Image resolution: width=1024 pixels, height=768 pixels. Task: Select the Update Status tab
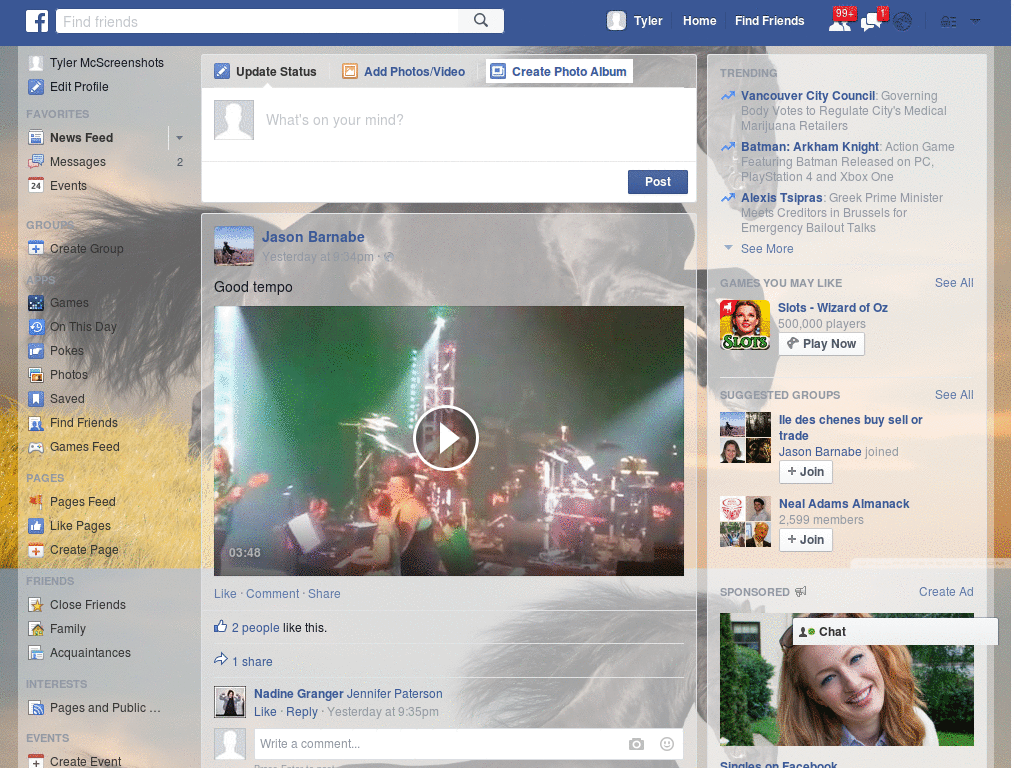coord(265,72)
